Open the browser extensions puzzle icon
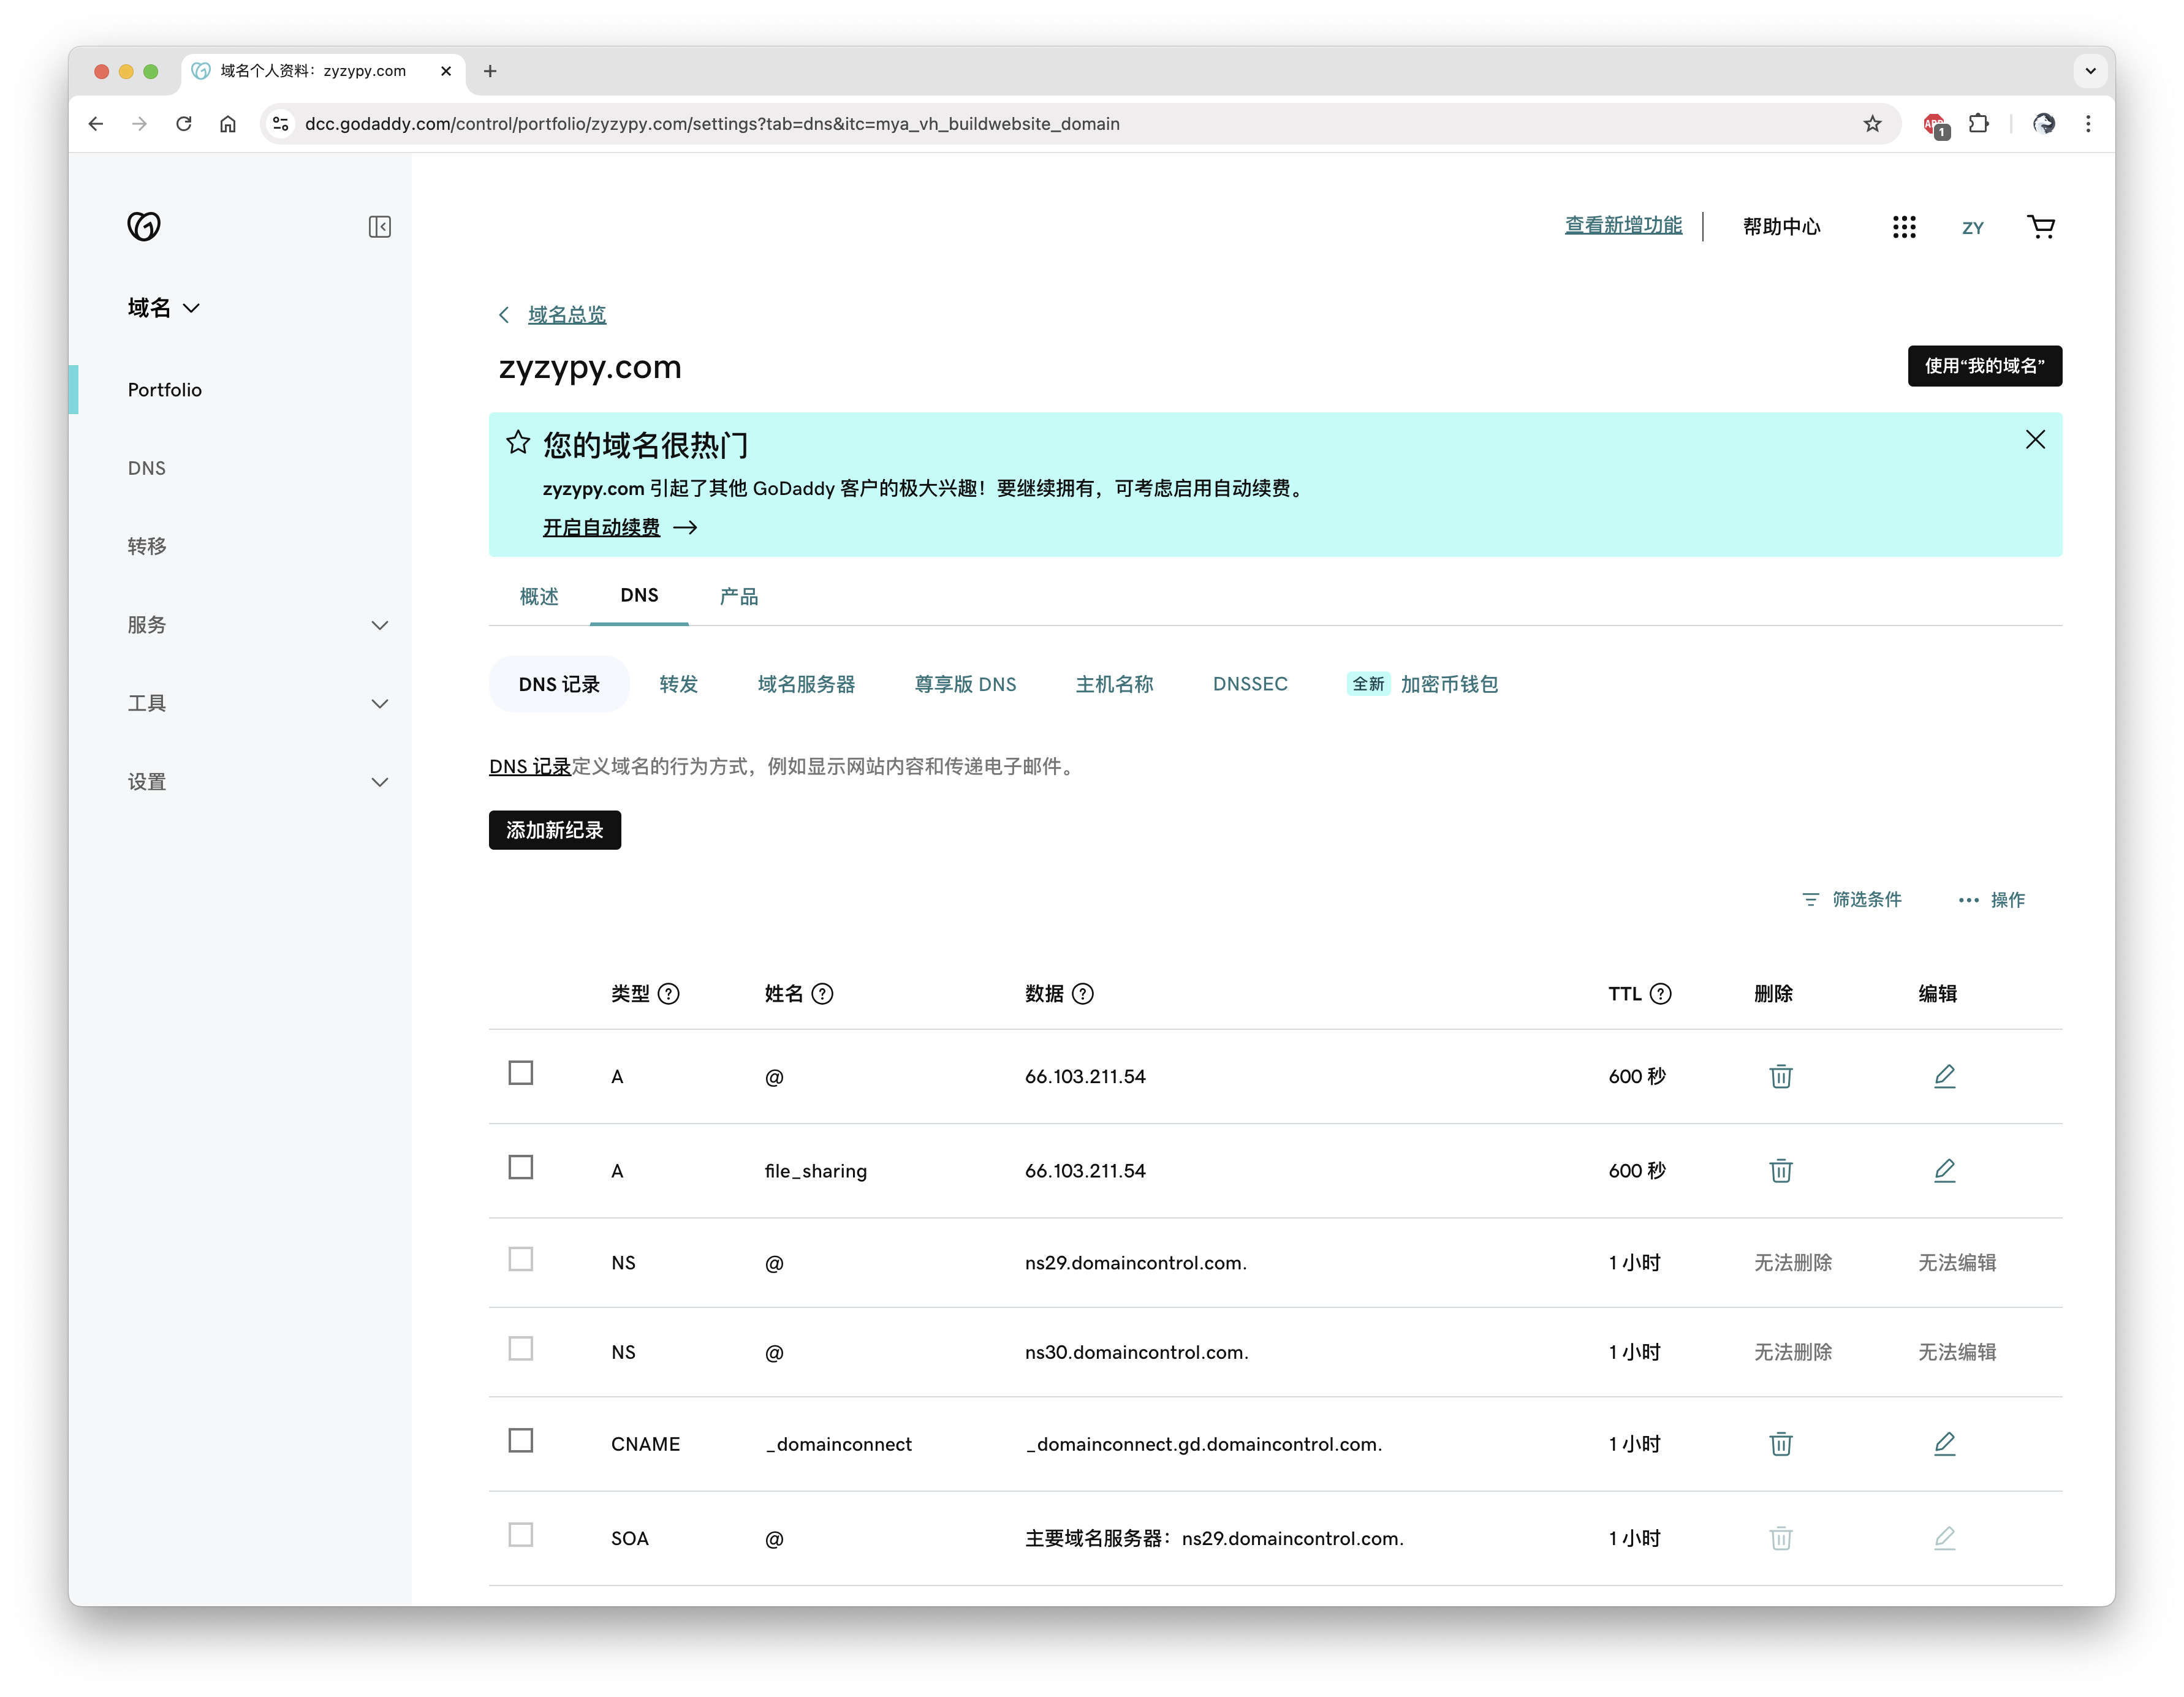The height and width of the screenshot is (1697, 2184). coord(1978,124)
